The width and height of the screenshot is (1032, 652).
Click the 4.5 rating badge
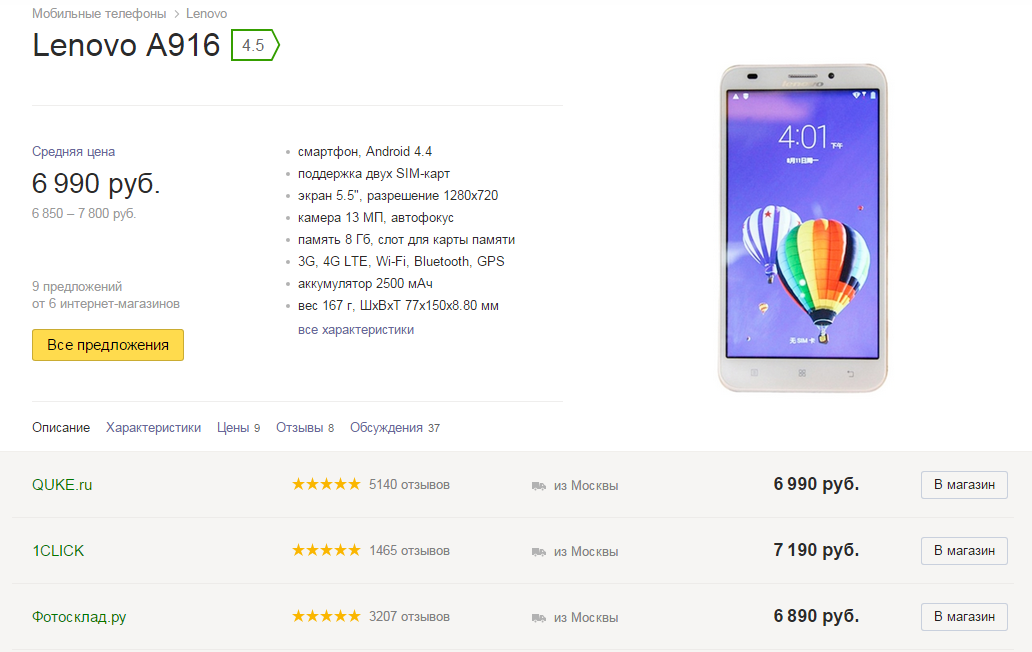pos(254,45)
